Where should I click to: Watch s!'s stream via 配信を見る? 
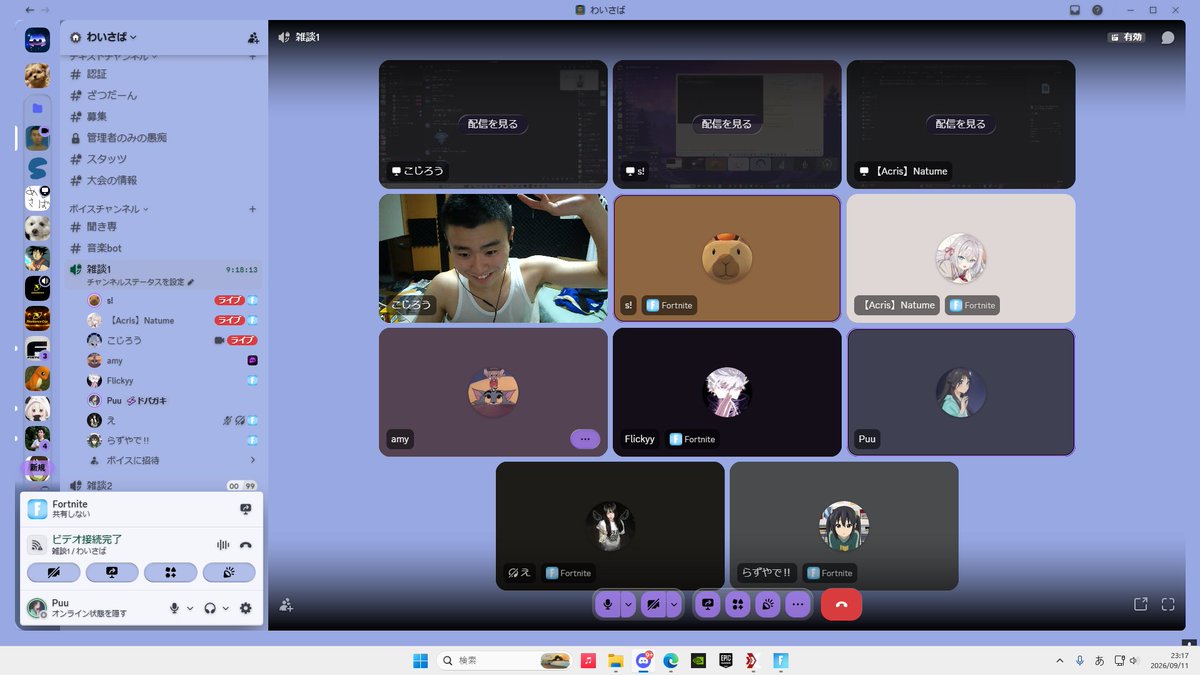click(727, 124)
